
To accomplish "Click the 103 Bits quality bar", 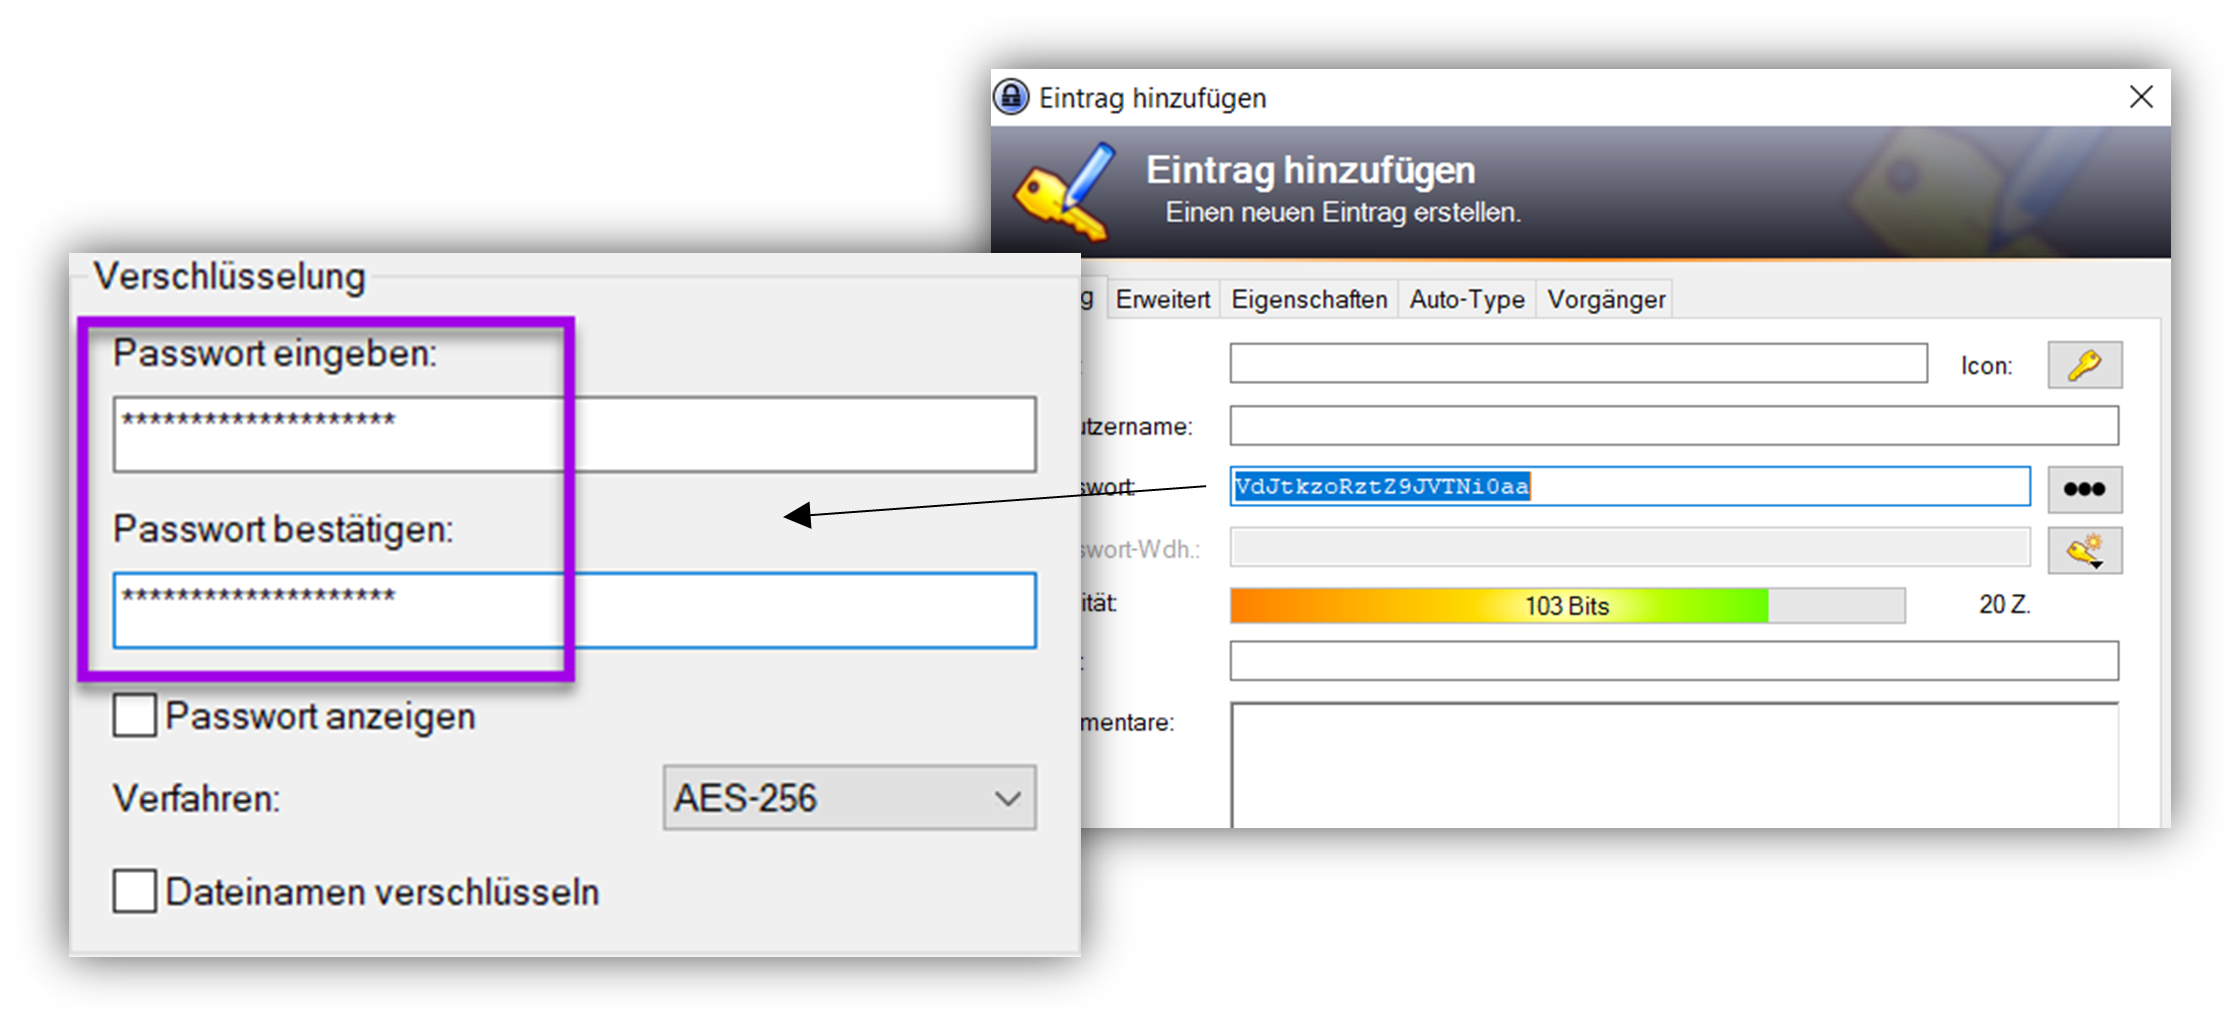I will coord(1566,606).
